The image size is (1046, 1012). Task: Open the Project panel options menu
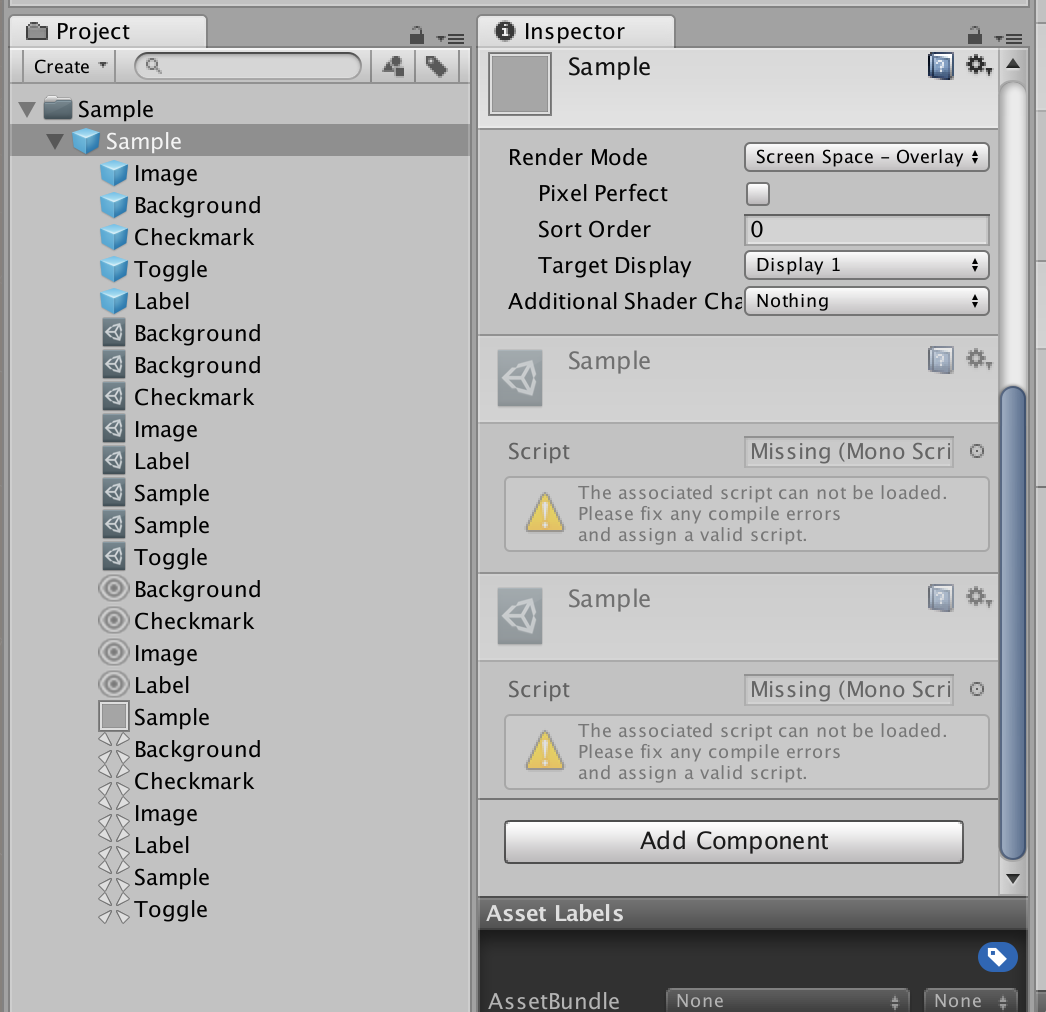tap(451, 38)
